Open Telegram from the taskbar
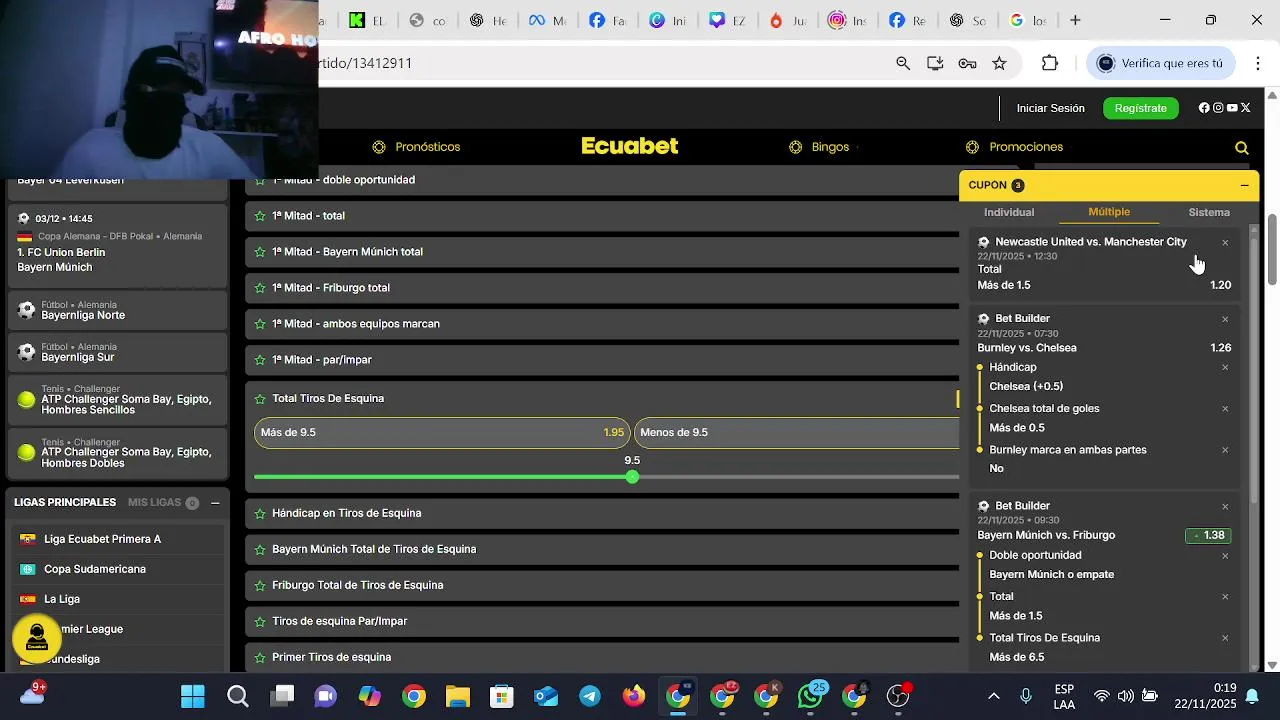Screen dimensions: 1280x720 coord(590,696)
